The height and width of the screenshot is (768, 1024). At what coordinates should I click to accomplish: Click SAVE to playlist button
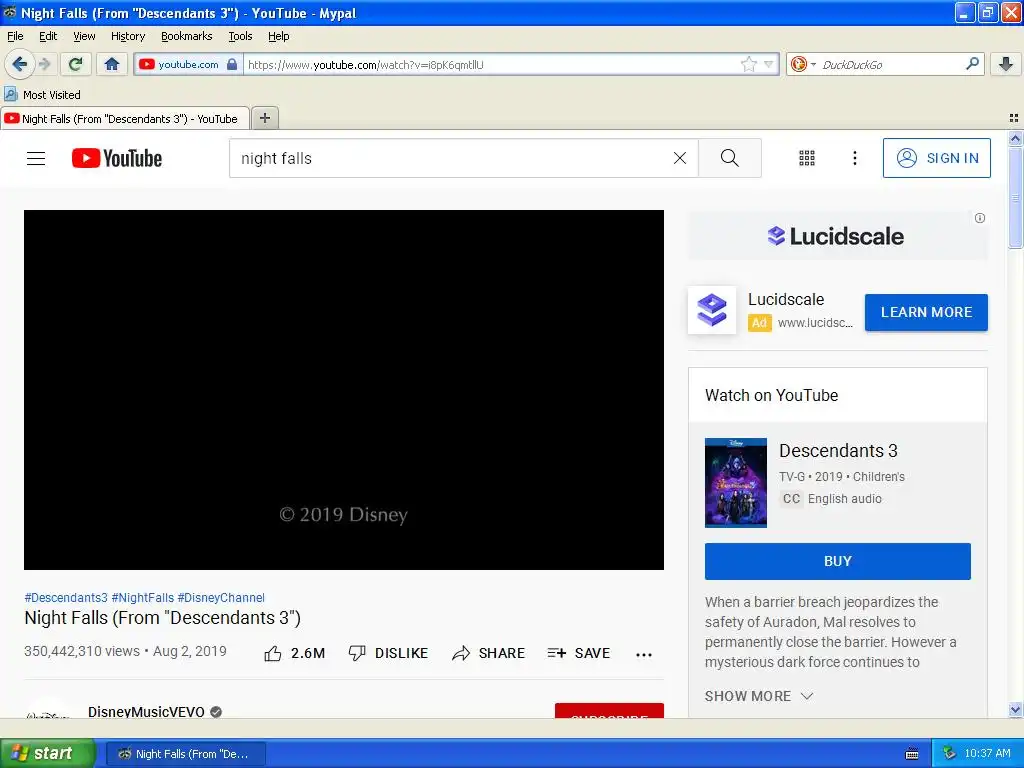click(x=578, y=653)
